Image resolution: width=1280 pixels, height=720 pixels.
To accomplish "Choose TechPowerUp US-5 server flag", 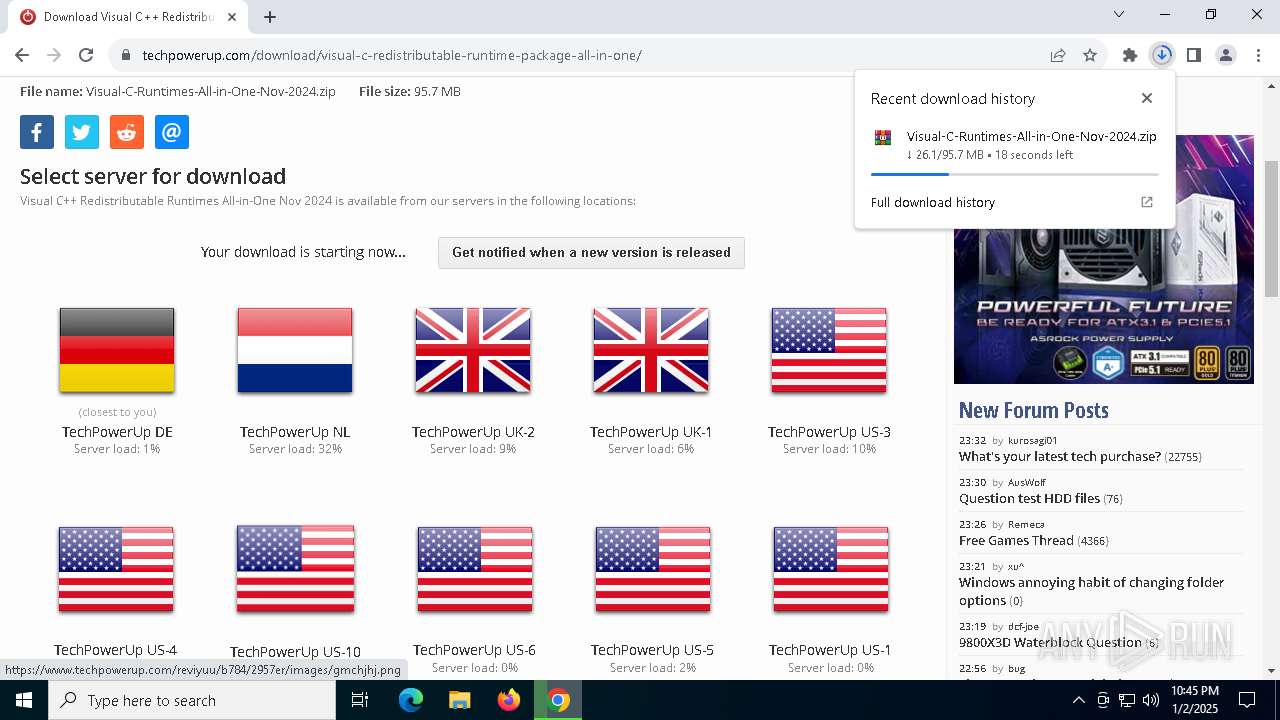I will [653, 569].
